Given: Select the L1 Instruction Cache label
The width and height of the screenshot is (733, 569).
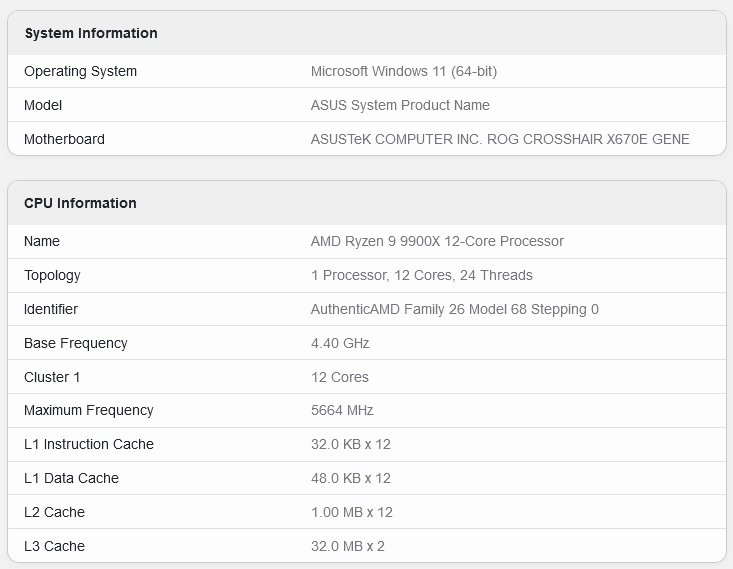Looking at the screenshot, I should pos(89,444).
